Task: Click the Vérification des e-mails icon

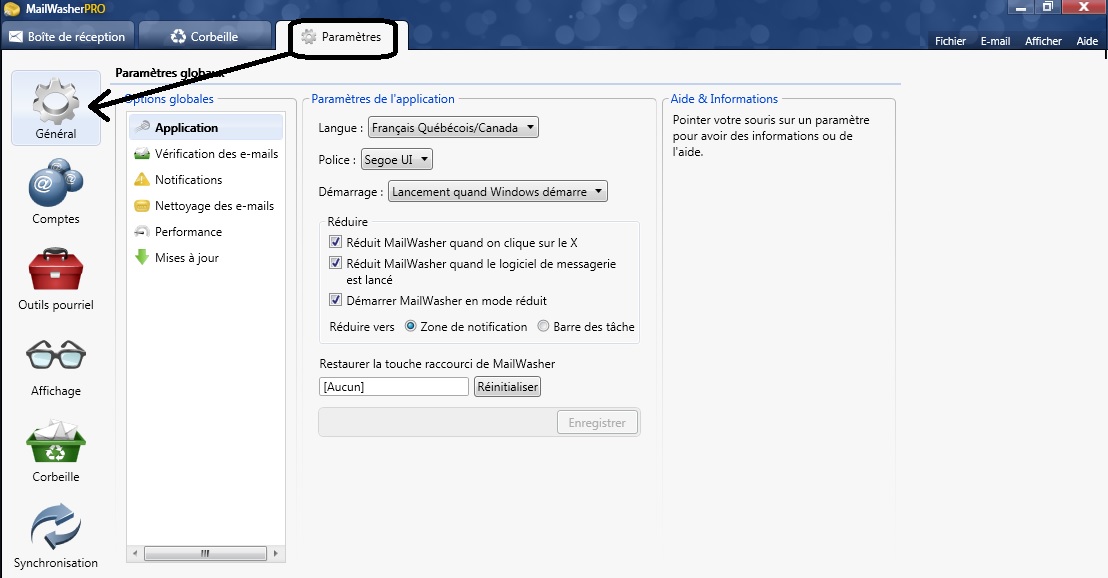Action: 142,153
